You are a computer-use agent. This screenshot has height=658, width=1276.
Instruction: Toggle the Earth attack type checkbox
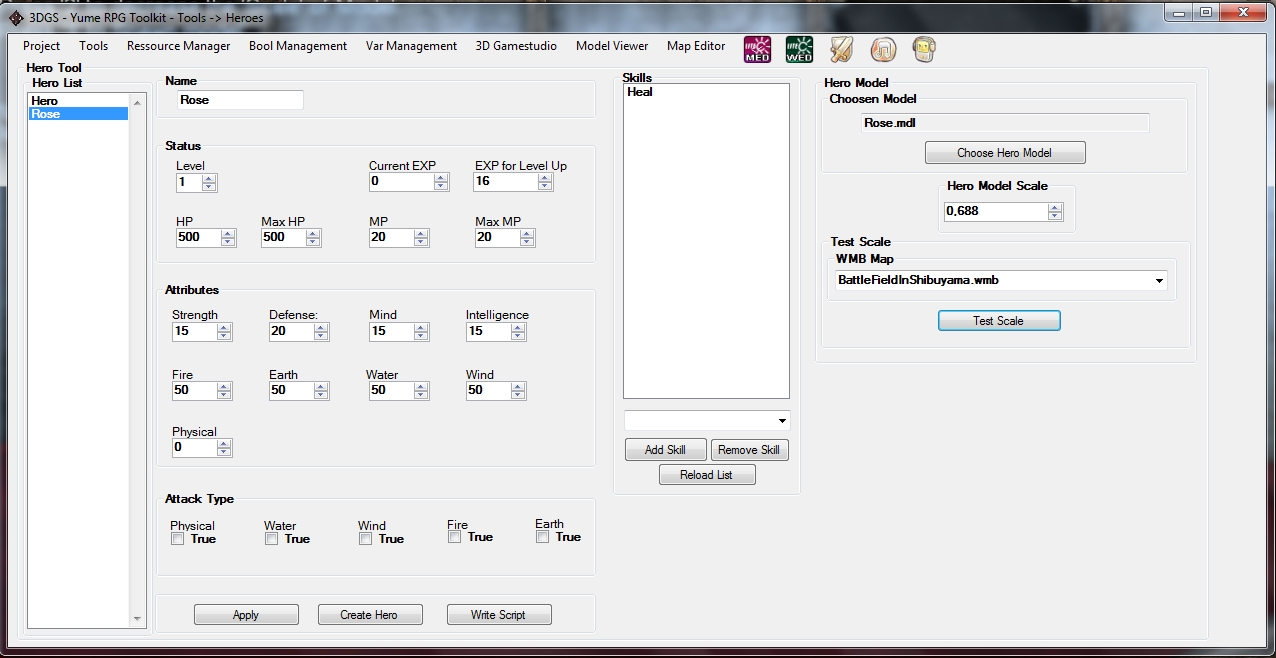click(542, 537)
